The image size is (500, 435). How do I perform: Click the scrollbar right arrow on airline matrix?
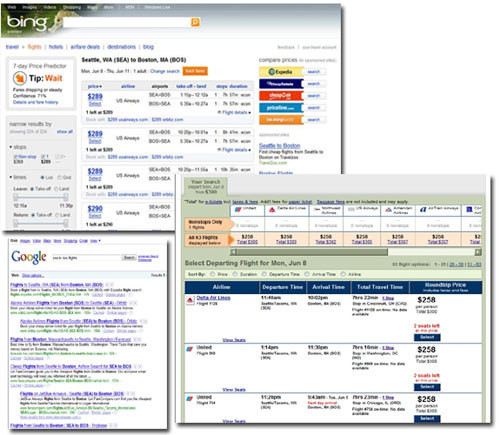(478, 252)
